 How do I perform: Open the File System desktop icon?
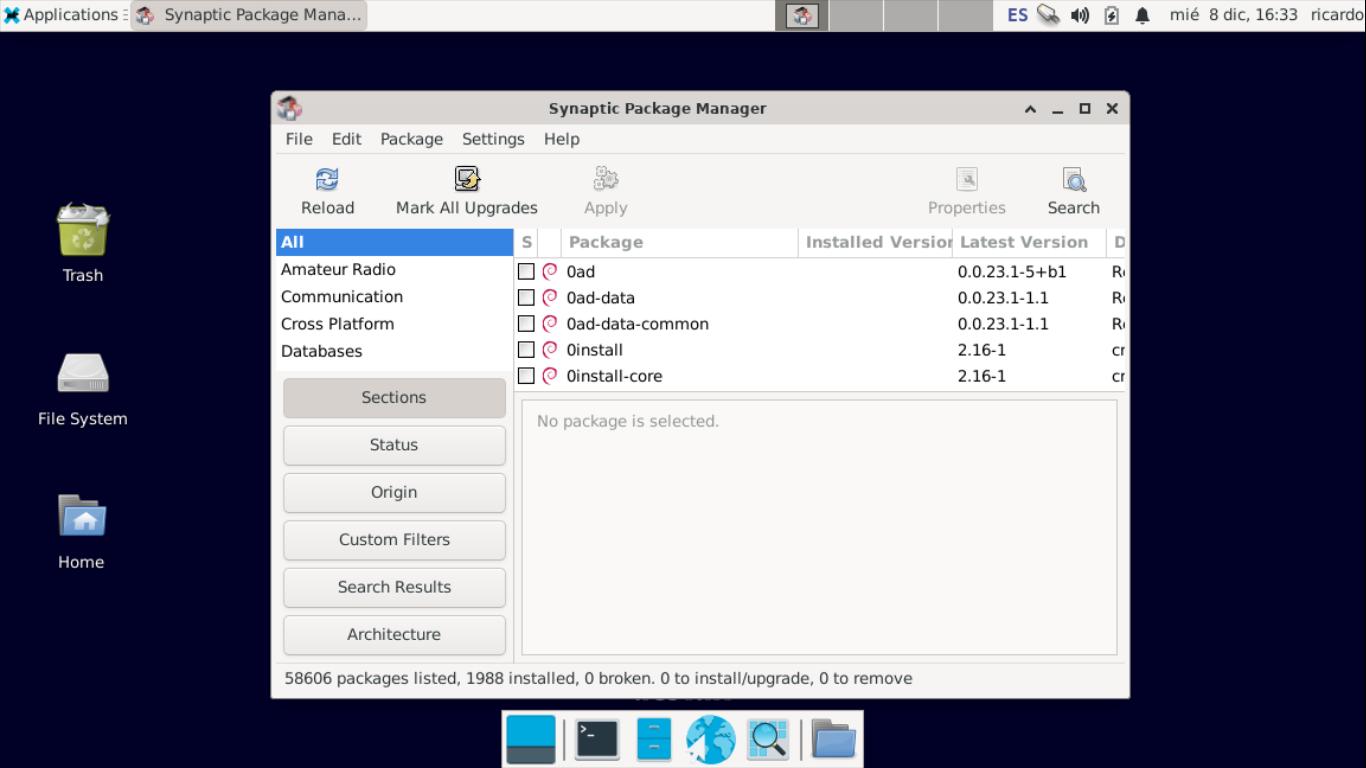point(83,374)
